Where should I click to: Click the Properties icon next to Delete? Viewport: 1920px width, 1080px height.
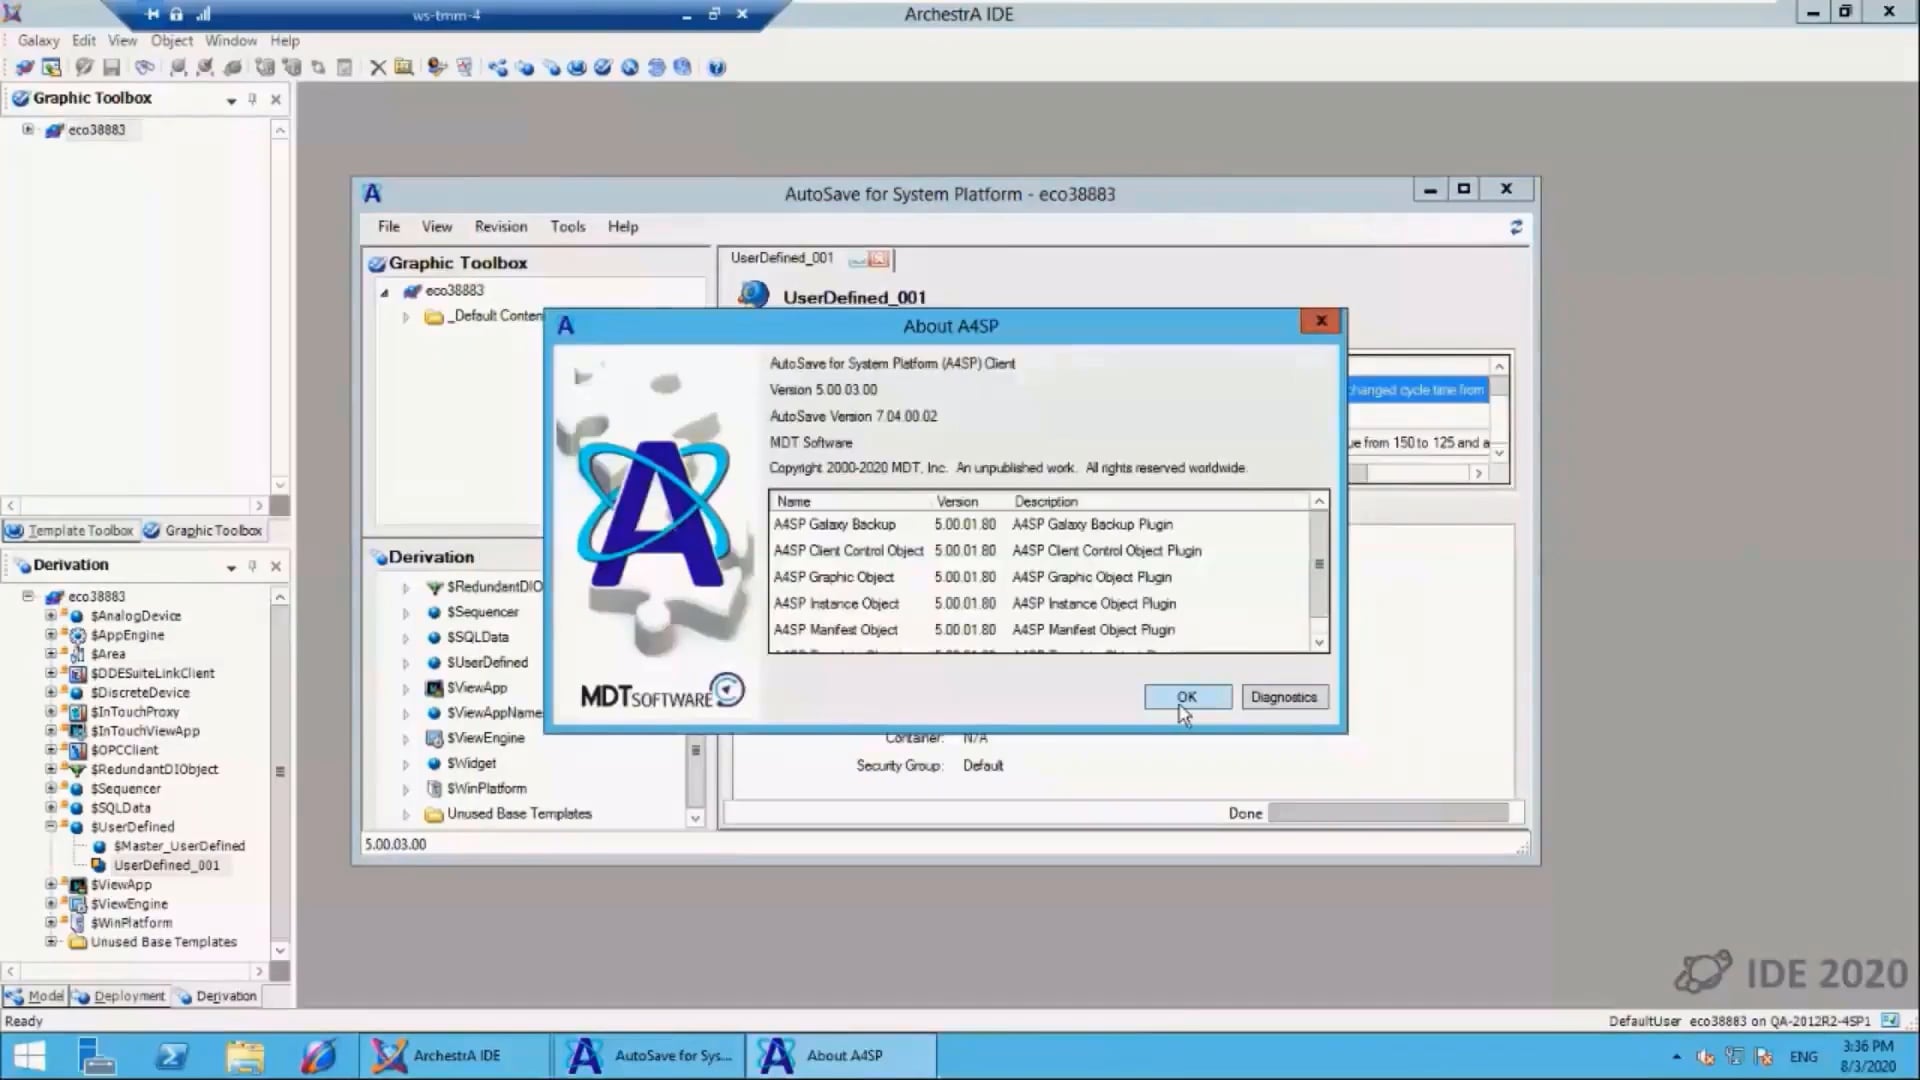[404, 67]
